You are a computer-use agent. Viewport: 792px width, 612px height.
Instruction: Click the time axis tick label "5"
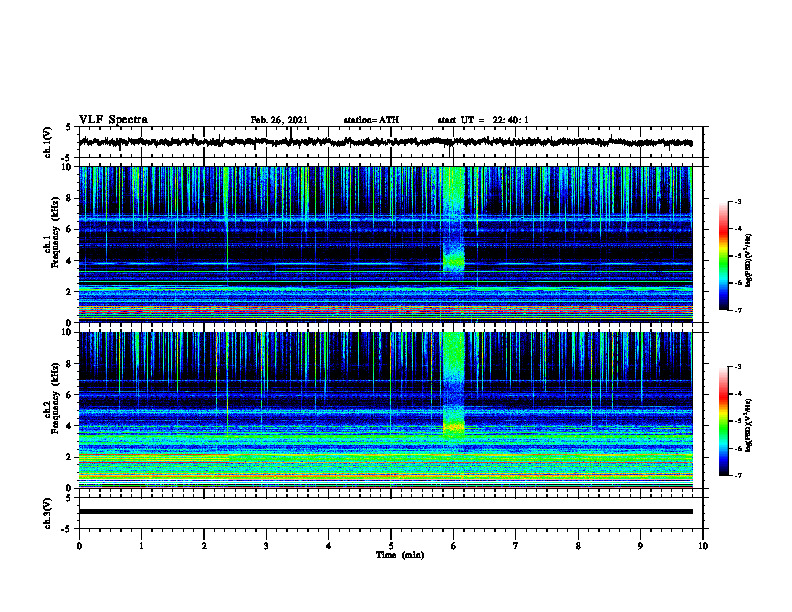pos(391,546)
